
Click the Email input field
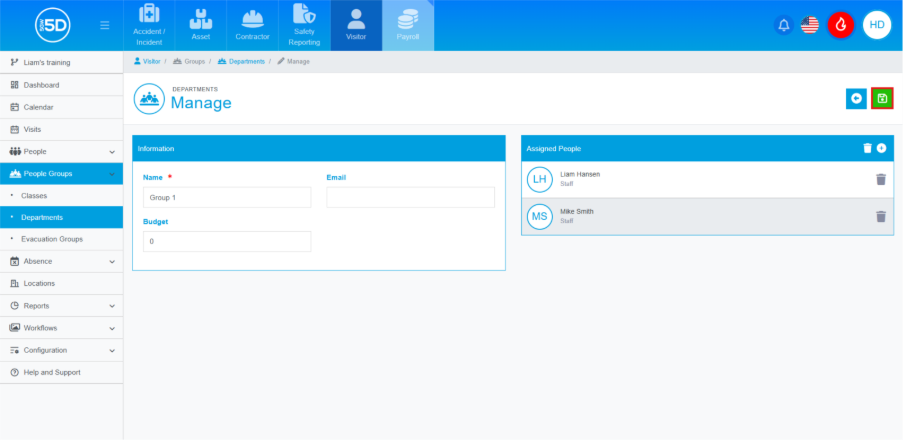pos(410,198)
